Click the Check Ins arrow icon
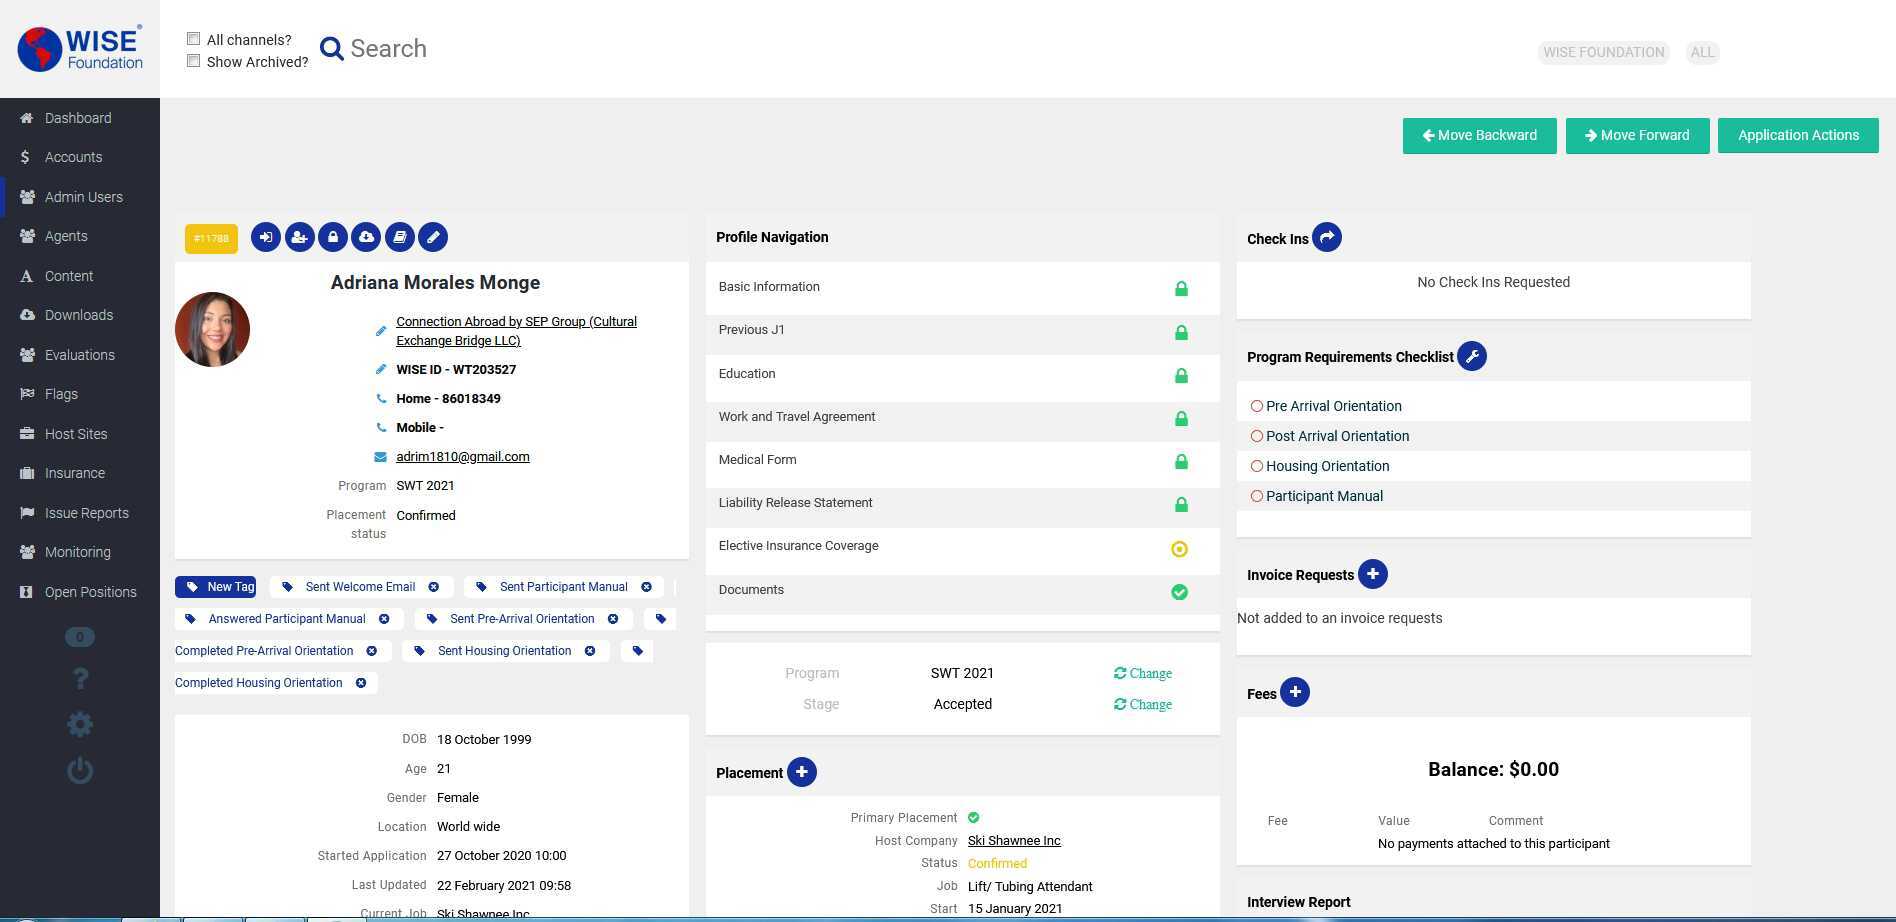 (x=1326, y=238)
